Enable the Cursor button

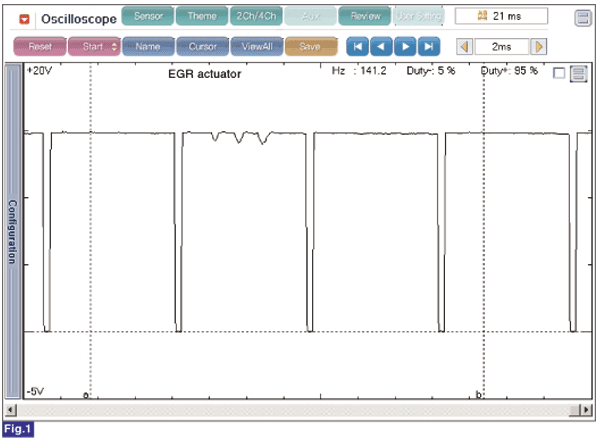202,47
